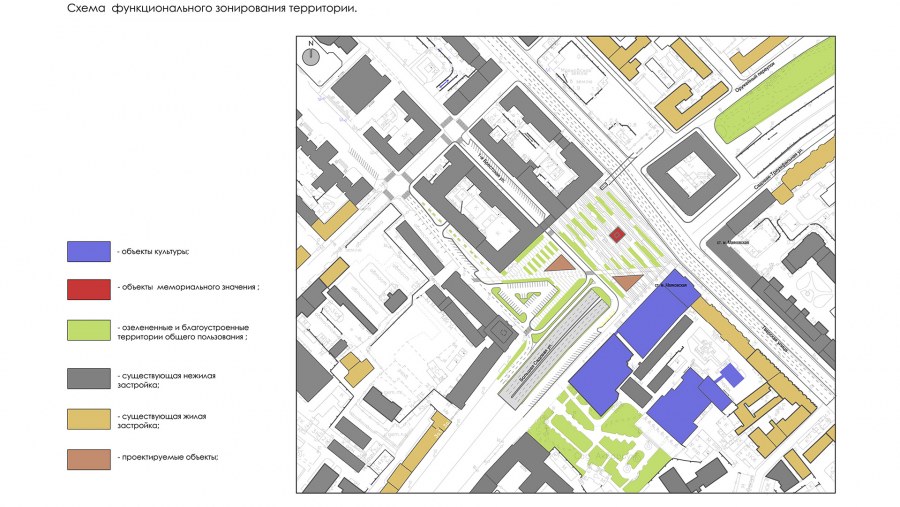Click the small blue culture building
Screen dimensions: 900x507
click(732, 375)
